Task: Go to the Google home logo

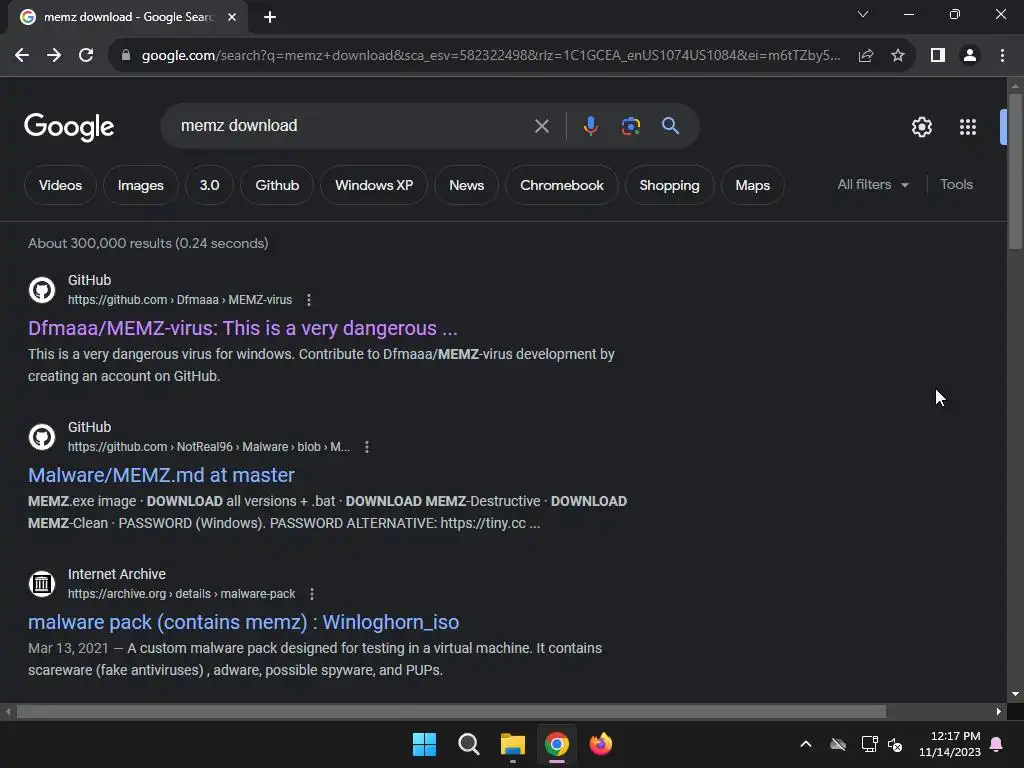Action: click(69, 127)
